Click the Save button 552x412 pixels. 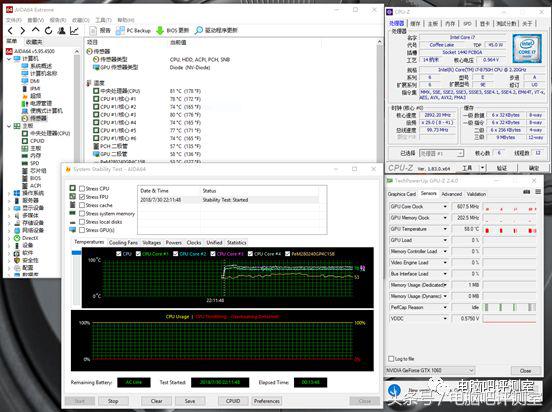coord(190,401)
